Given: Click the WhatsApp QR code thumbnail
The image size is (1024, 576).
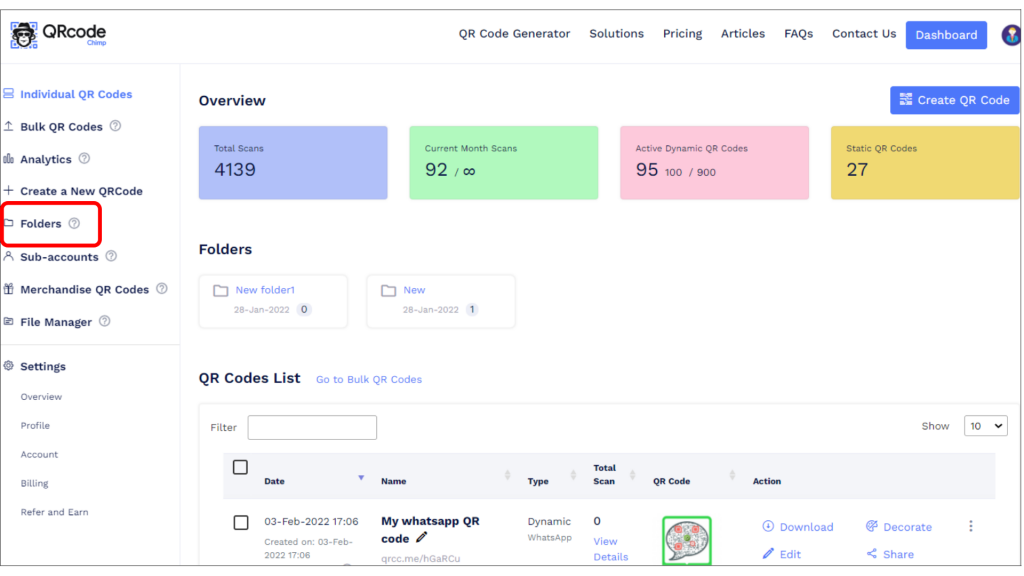Looking at the screenshot, I should 687,540.
